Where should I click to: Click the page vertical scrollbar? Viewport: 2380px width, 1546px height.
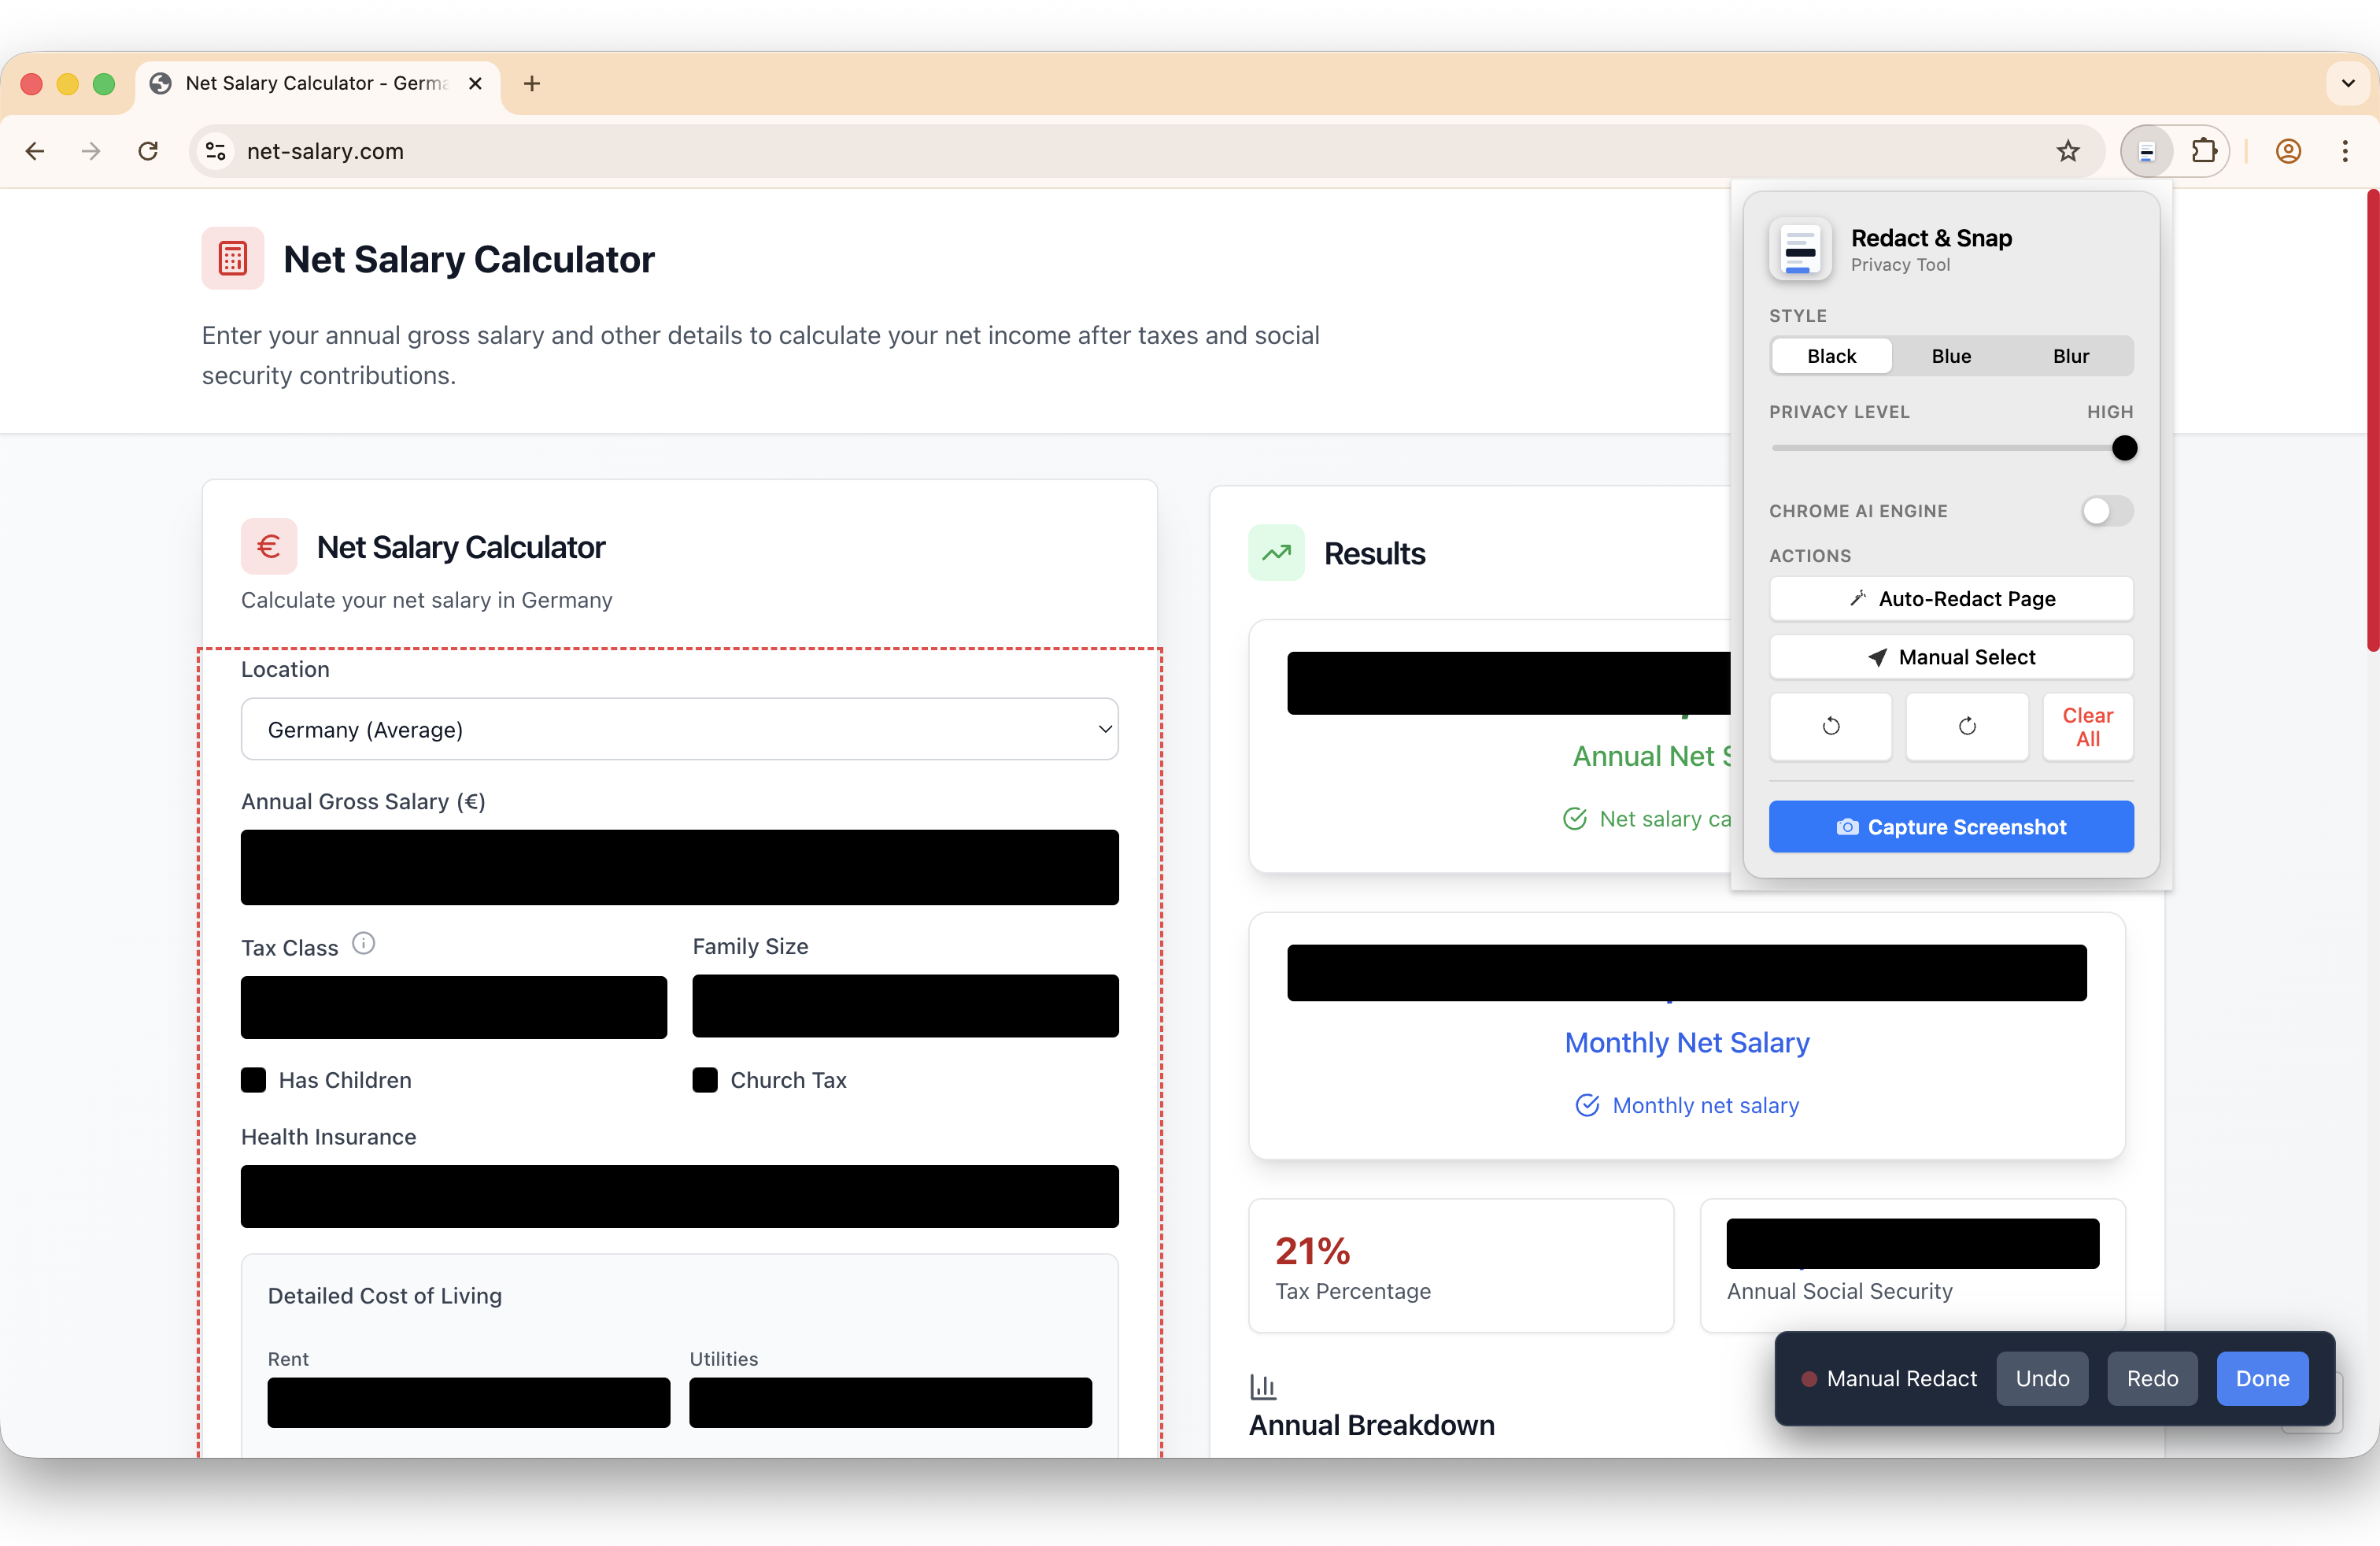pos(2372,420)
